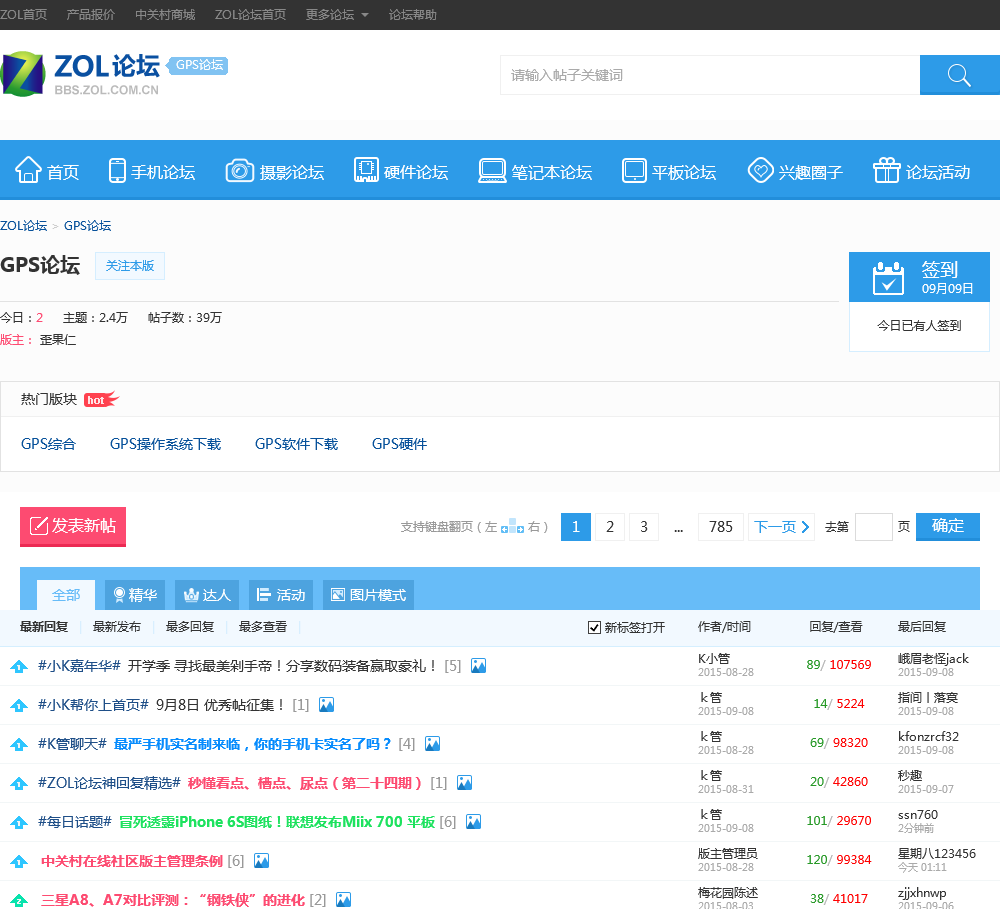Screen dimensions: 1000x909
Task: Go to last page 785
Action: point(721,527)
